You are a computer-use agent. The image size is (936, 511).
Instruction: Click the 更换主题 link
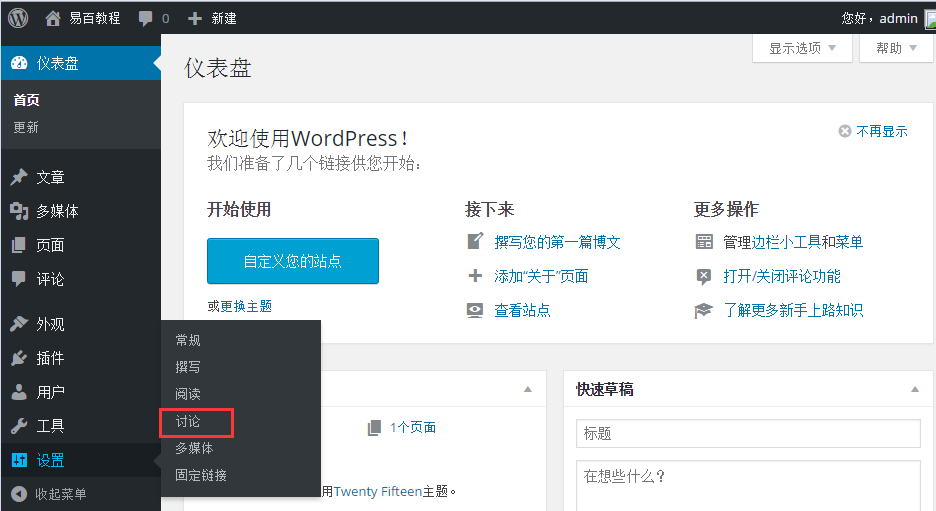(247, 306)
